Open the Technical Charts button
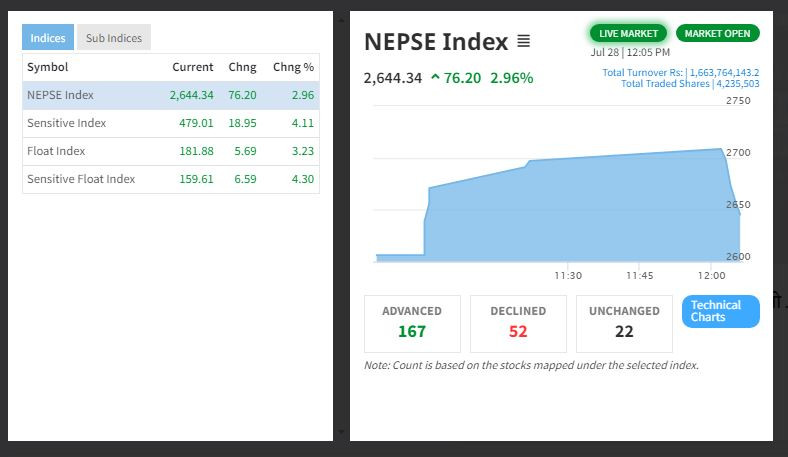 (720, 311)
